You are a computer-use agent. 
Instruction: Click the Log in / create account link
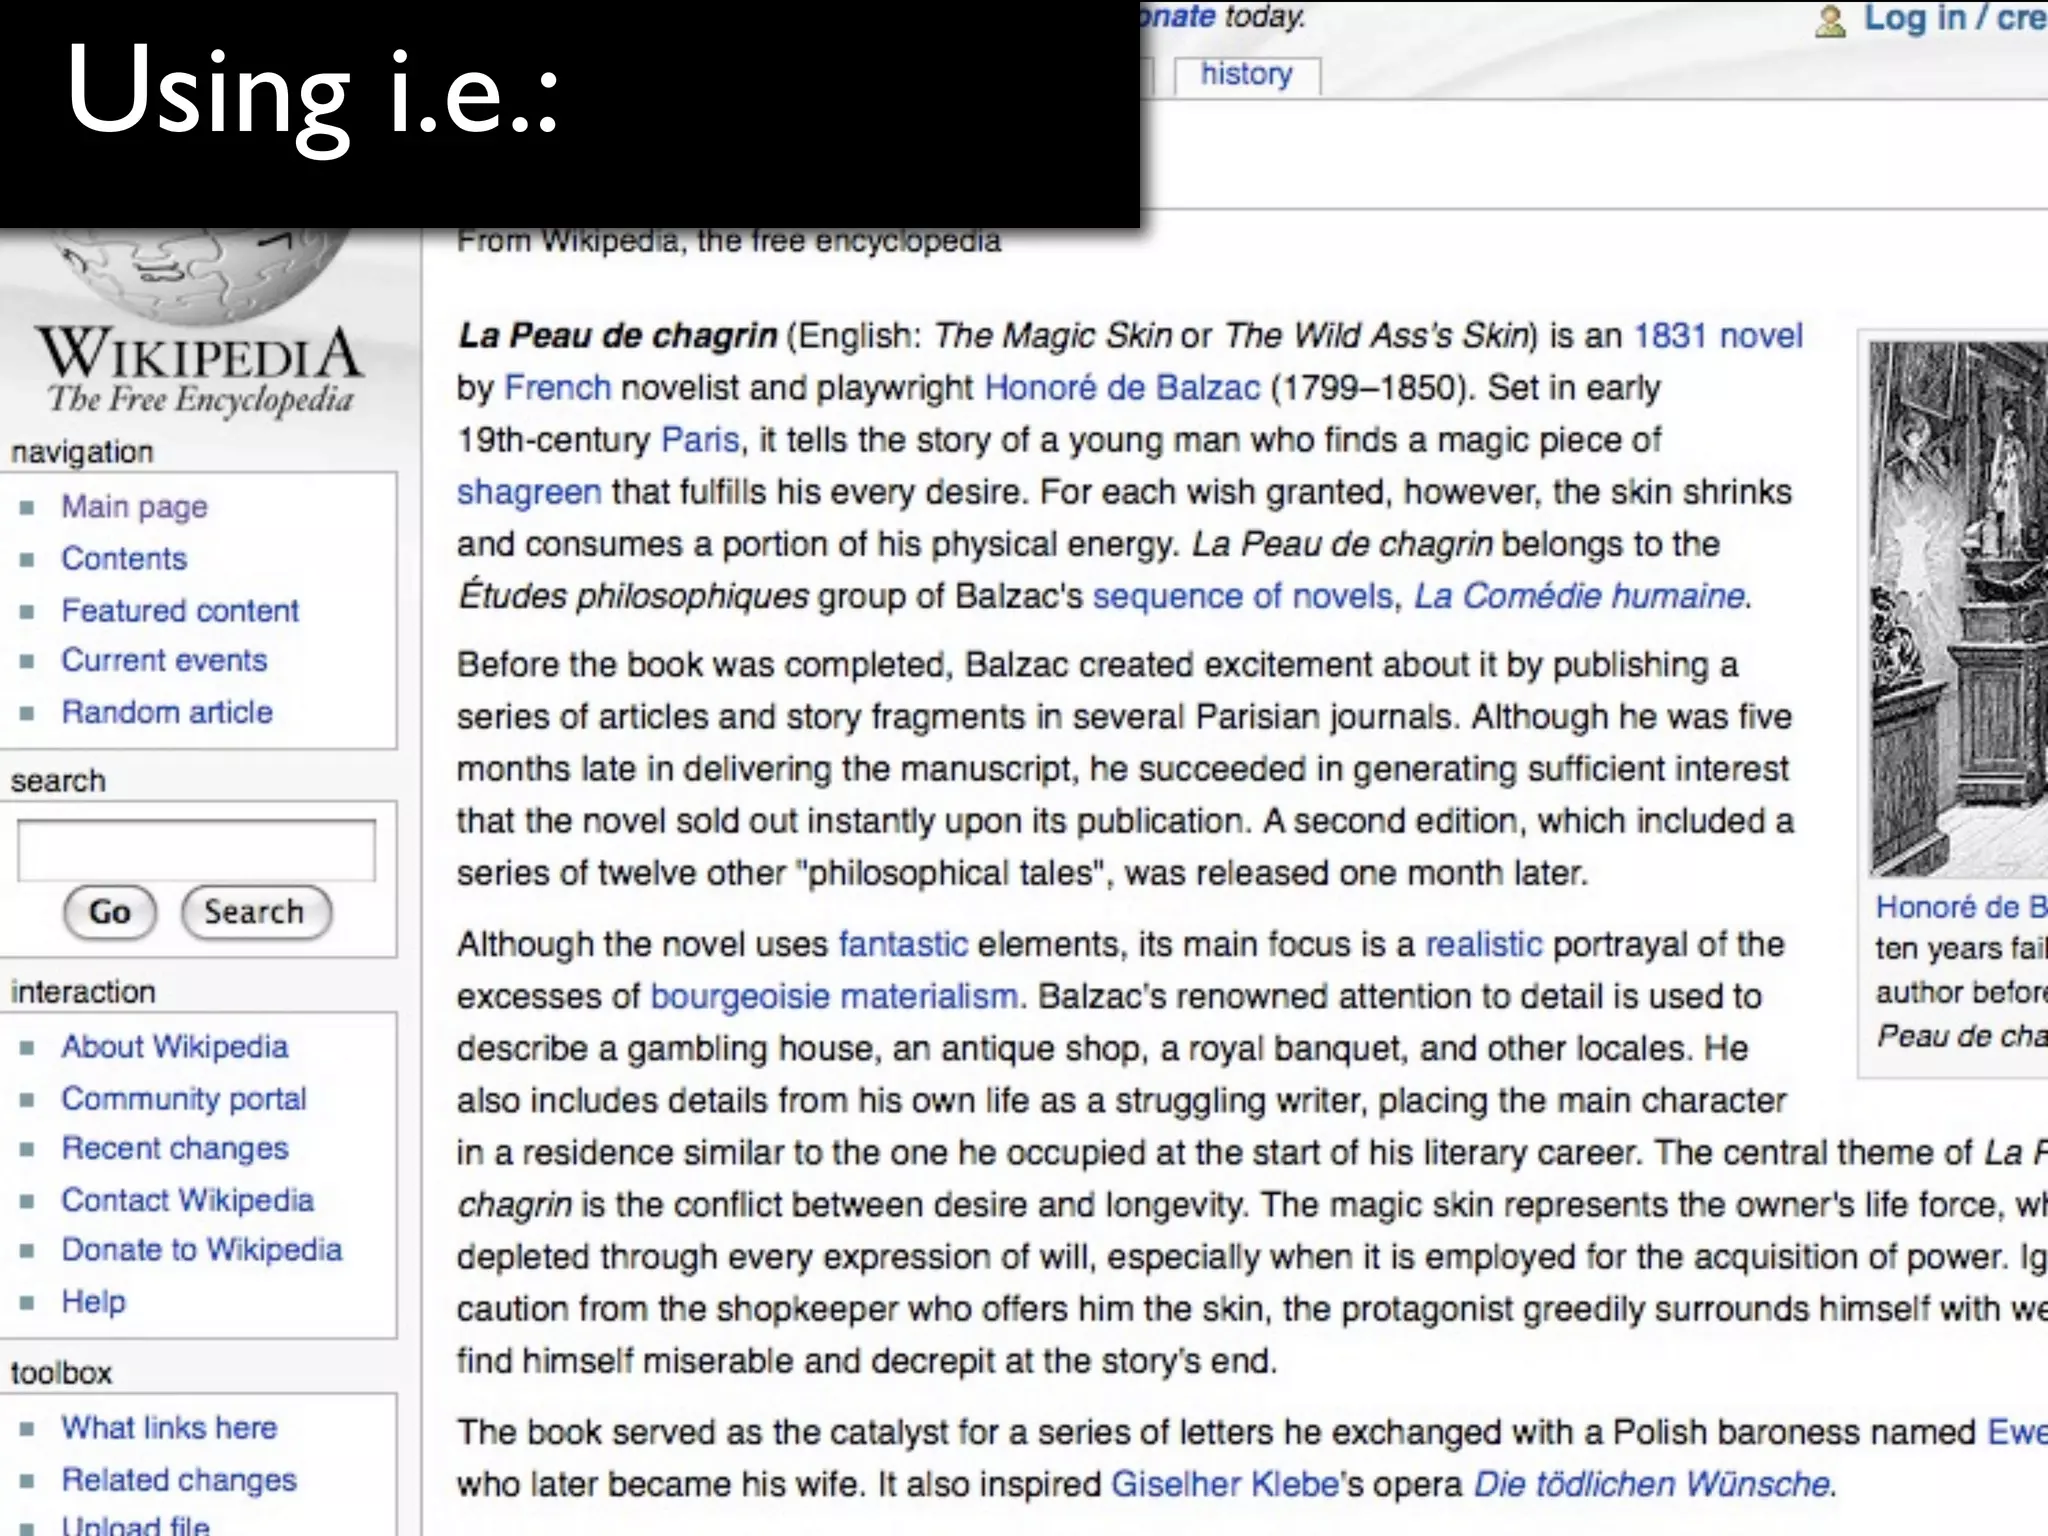point(1955,19)
